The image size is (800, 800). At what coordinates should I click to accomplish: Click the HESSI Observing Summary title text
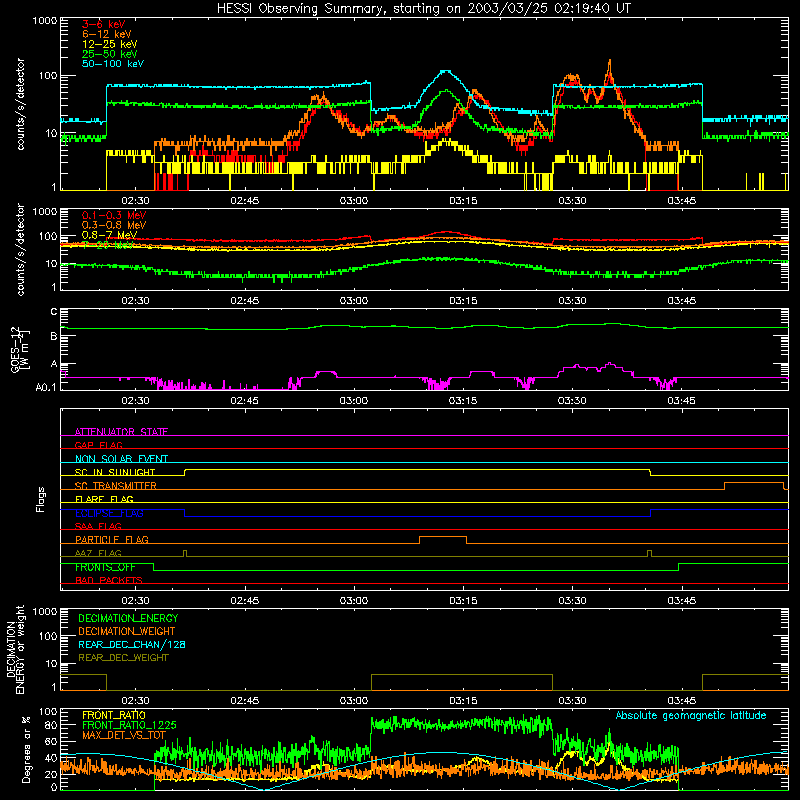click(424, 9)
